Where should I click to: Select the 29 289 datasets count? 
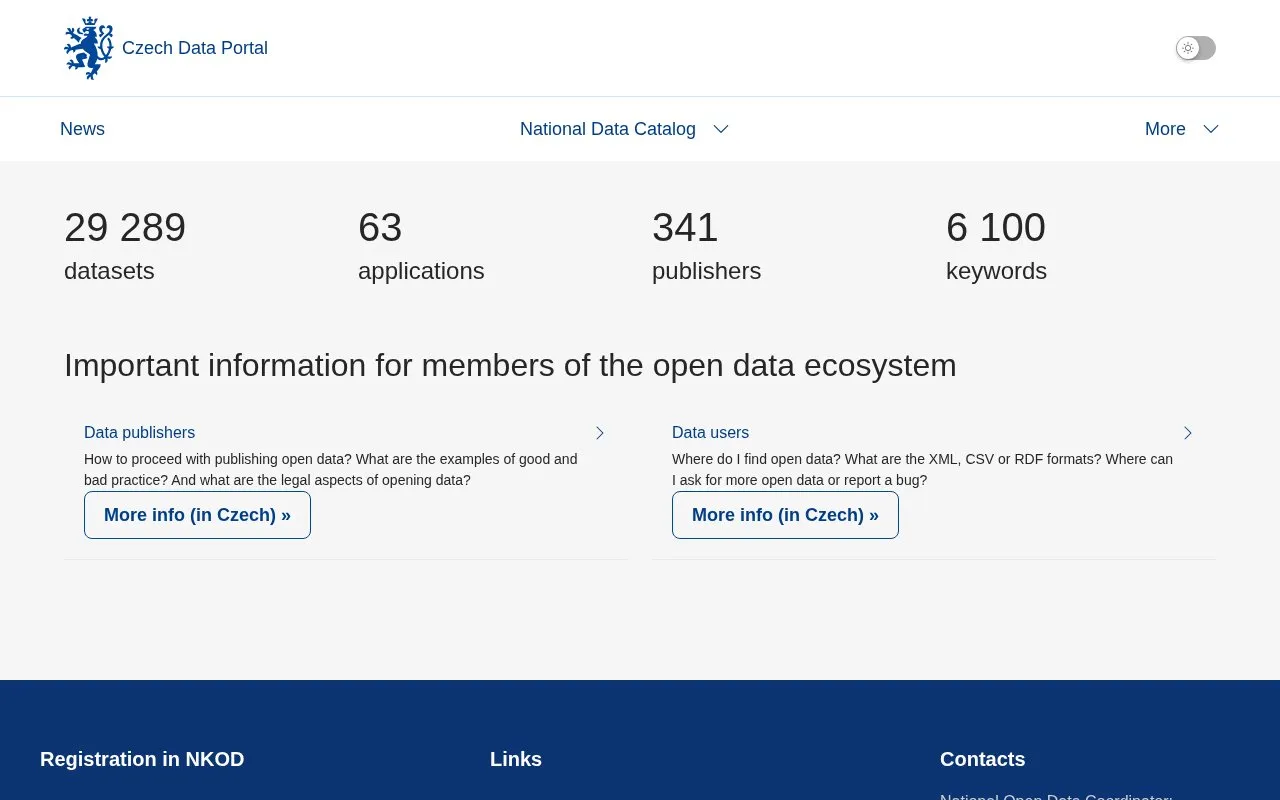(125, 228)
